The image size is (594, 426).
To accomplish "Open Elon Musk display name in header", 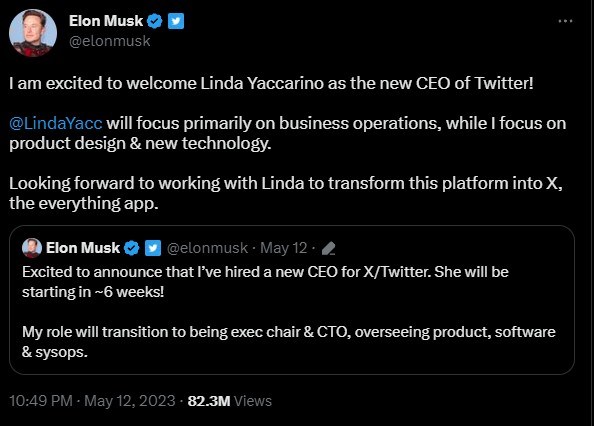I will [x=106, y=21].
